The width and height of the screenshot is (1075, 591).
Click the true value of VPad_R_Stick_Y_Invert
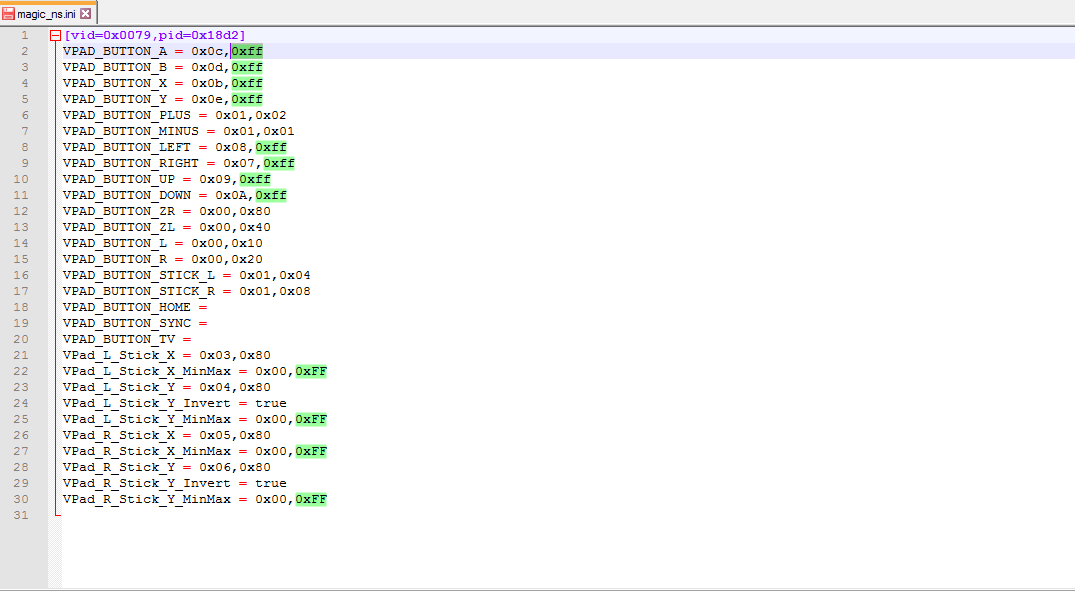click(271, 483)
